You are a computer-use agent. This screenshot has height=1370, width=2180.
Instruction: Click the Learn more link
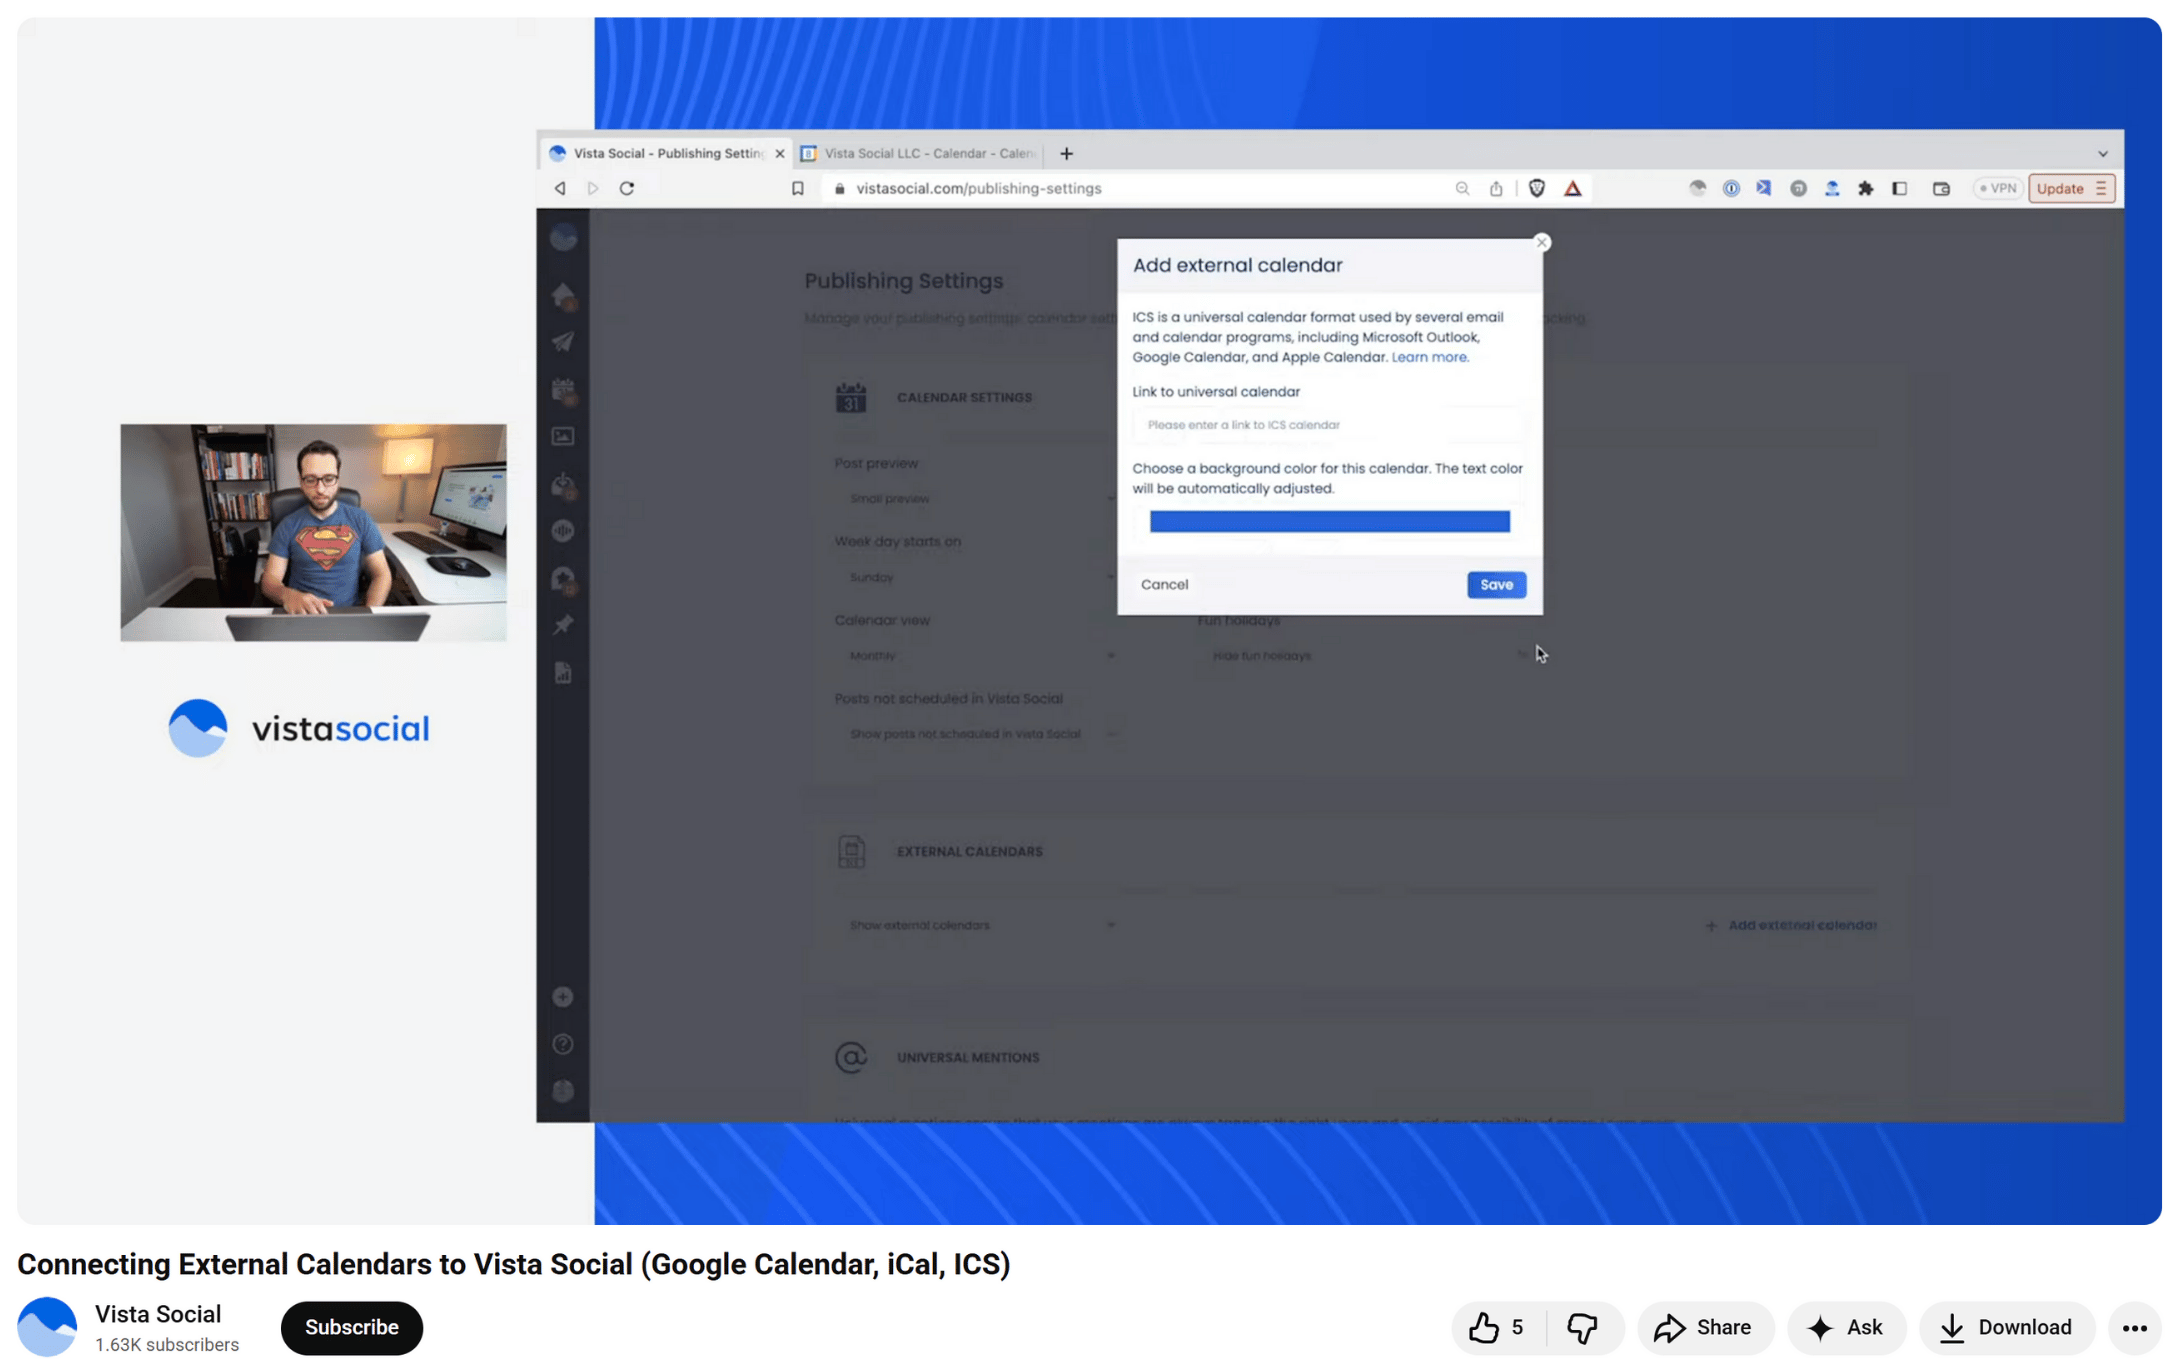pos(1429,357)
